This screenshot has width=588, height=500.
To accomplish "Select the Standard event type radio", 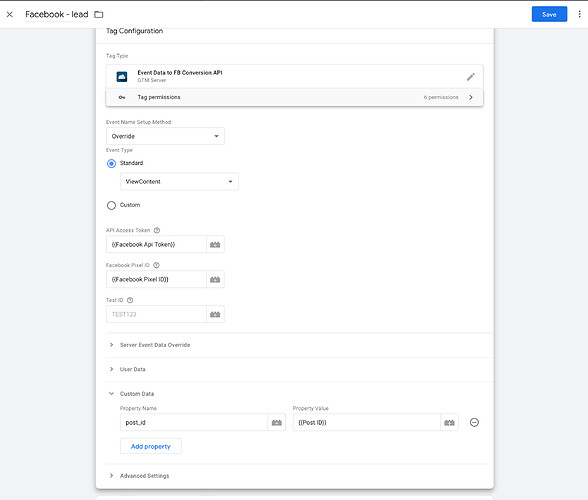I will [x=111, y=164].
